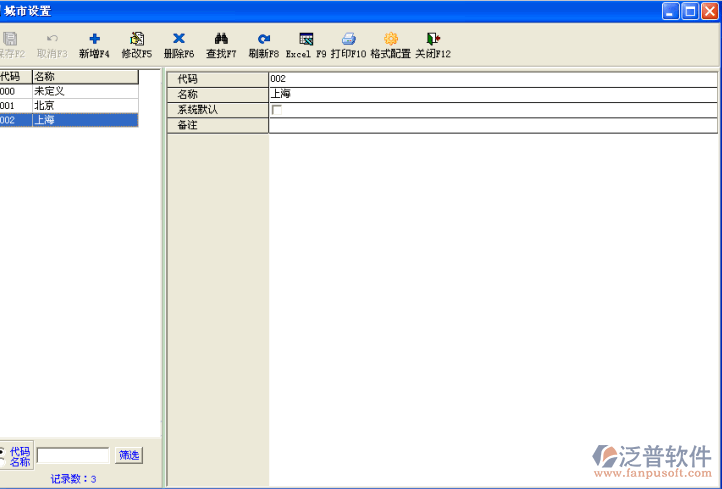Click the 删除F6 delete icon

tap(178, 40)
